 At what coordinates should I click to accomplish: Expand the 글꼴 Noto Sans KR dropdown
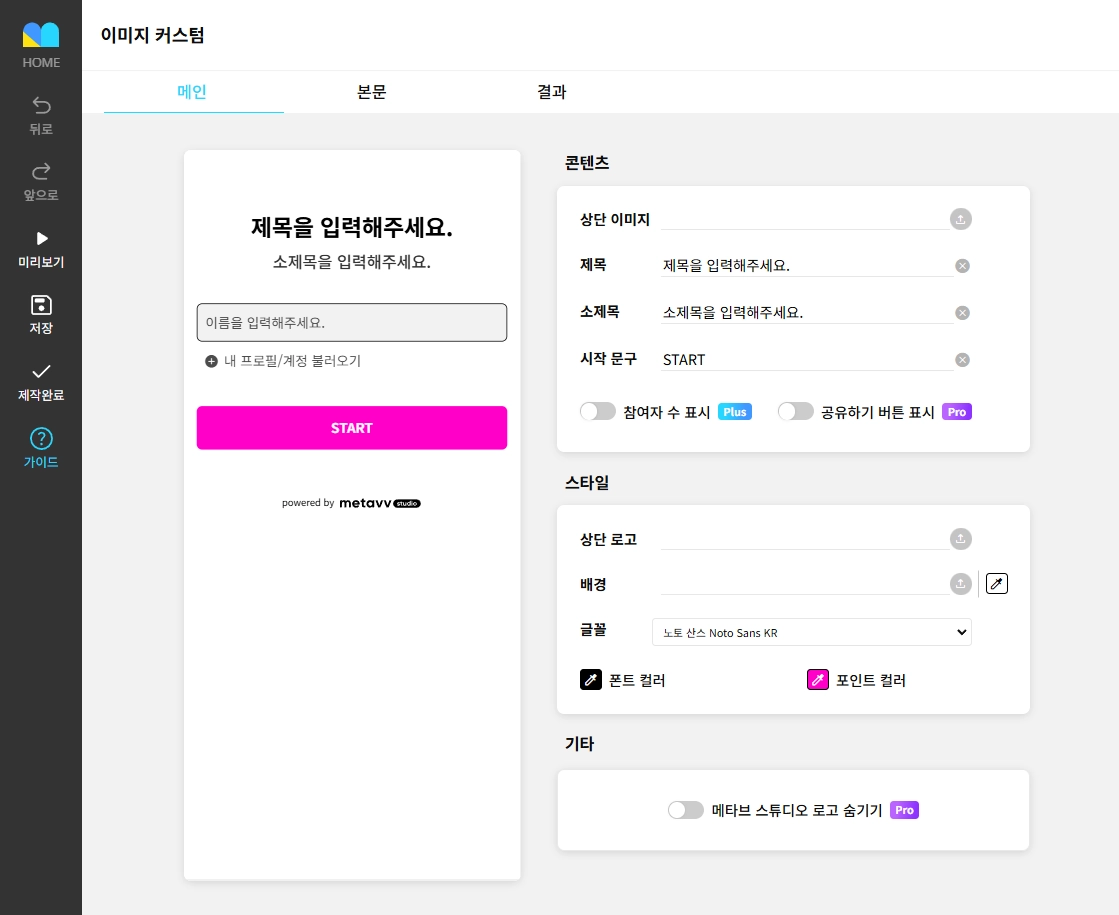811,632
